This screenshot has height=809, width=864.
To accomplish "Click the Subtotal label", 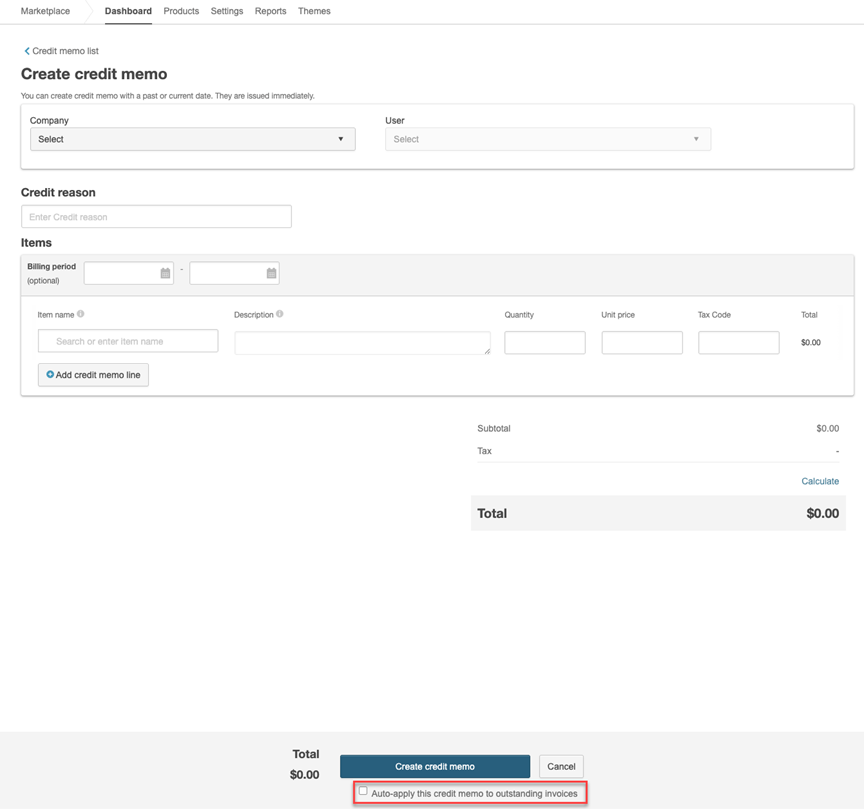I will (494, 428).
